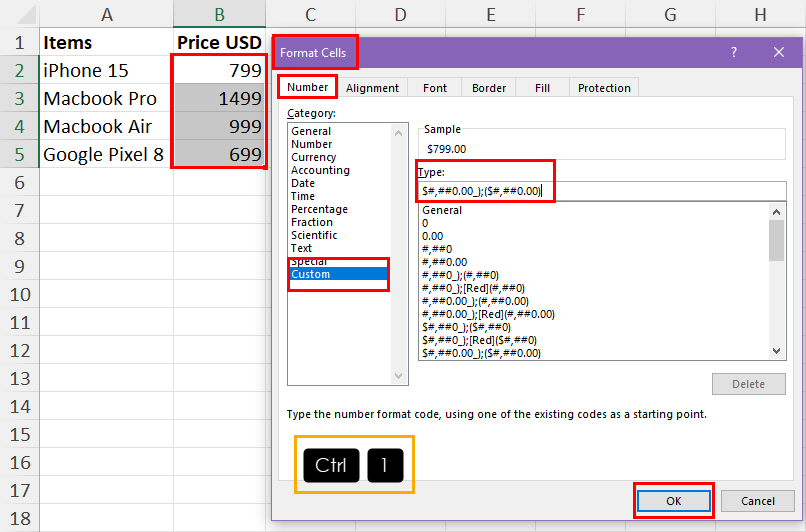Click the Category list scroll down arrow
This screenshot has height=532, width=806.
click(x=398, y=376)
